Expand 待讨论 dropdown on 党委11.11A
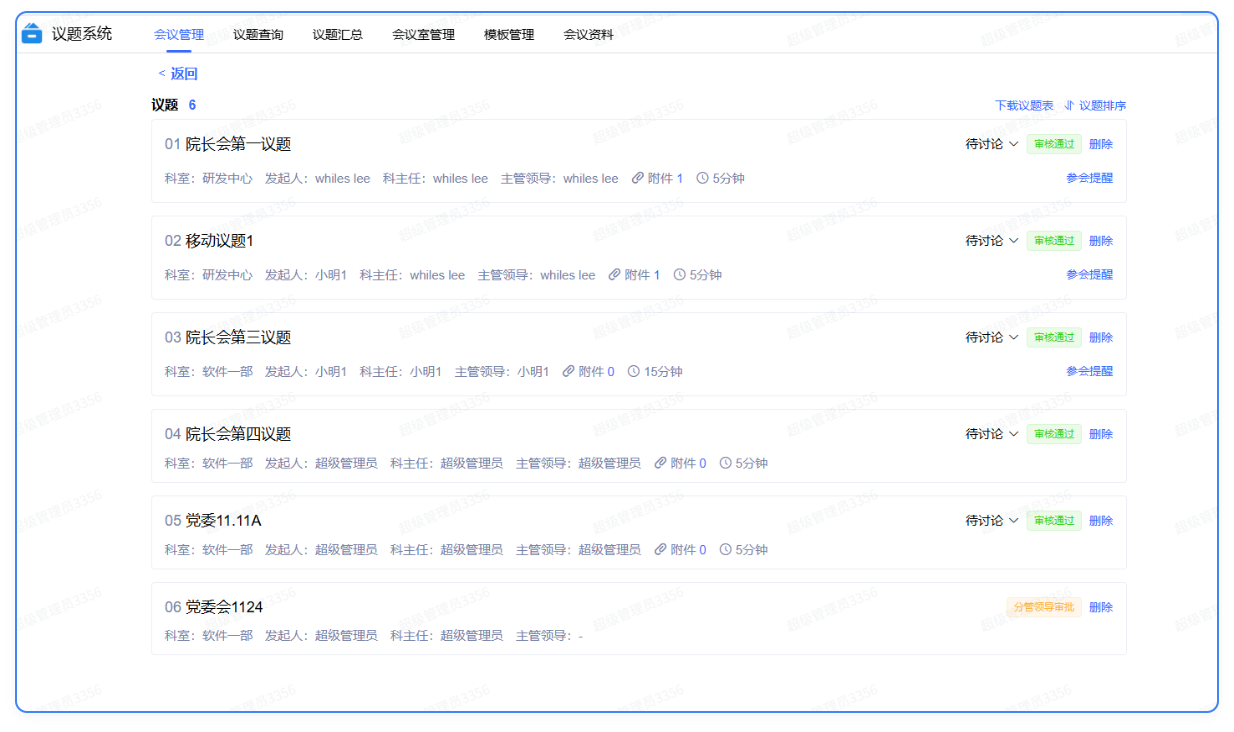The image size is (1234, 732). pyautogui.click(x=991, y=521)
